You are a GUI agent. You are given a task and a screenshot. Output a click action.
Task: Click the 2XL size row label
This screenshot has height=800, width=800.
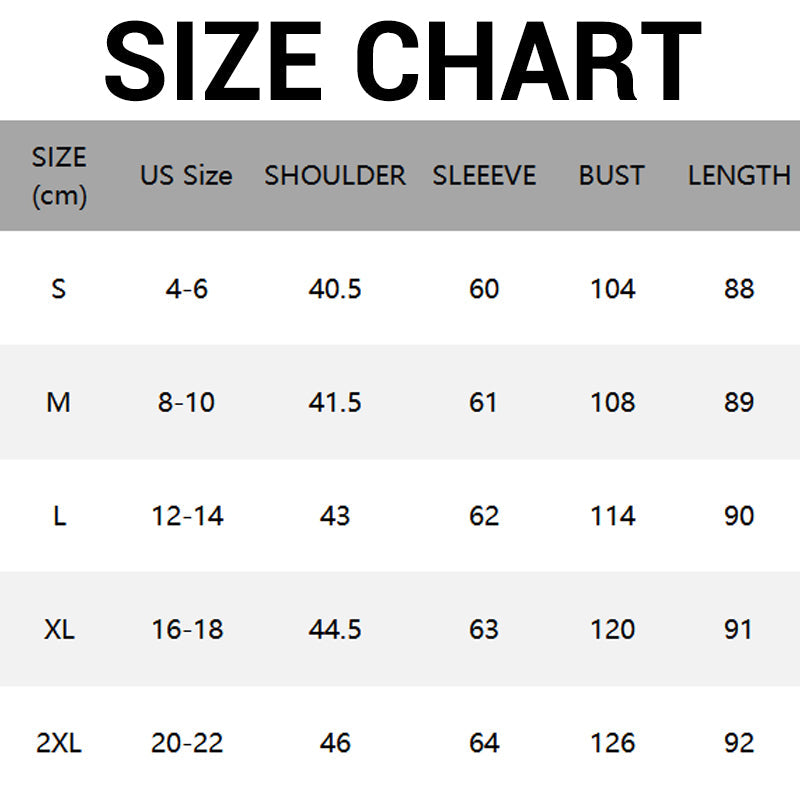click(59, 743)
